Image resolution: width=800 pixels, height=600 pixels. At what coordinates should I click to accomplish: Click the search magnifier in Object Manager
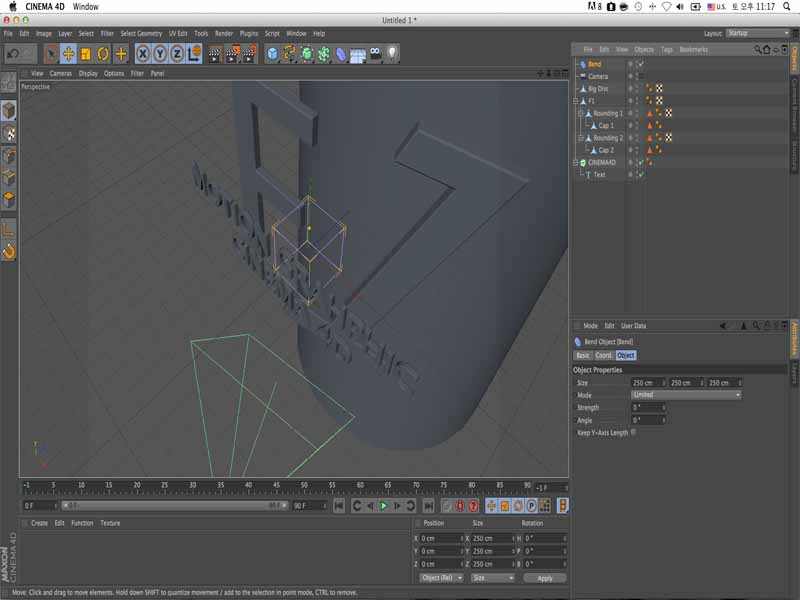[758, 49]
